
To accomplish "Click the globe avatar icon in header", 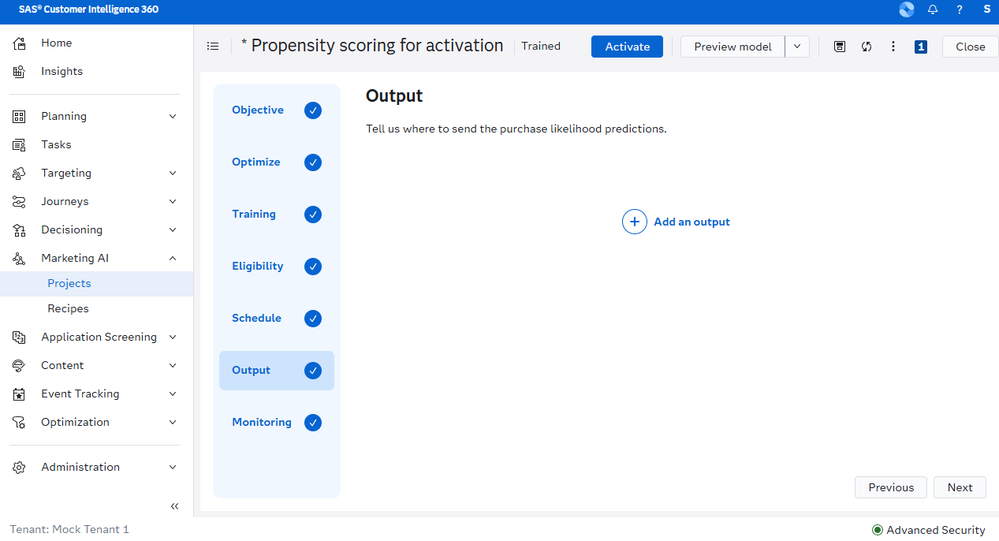I will point(907,10).
